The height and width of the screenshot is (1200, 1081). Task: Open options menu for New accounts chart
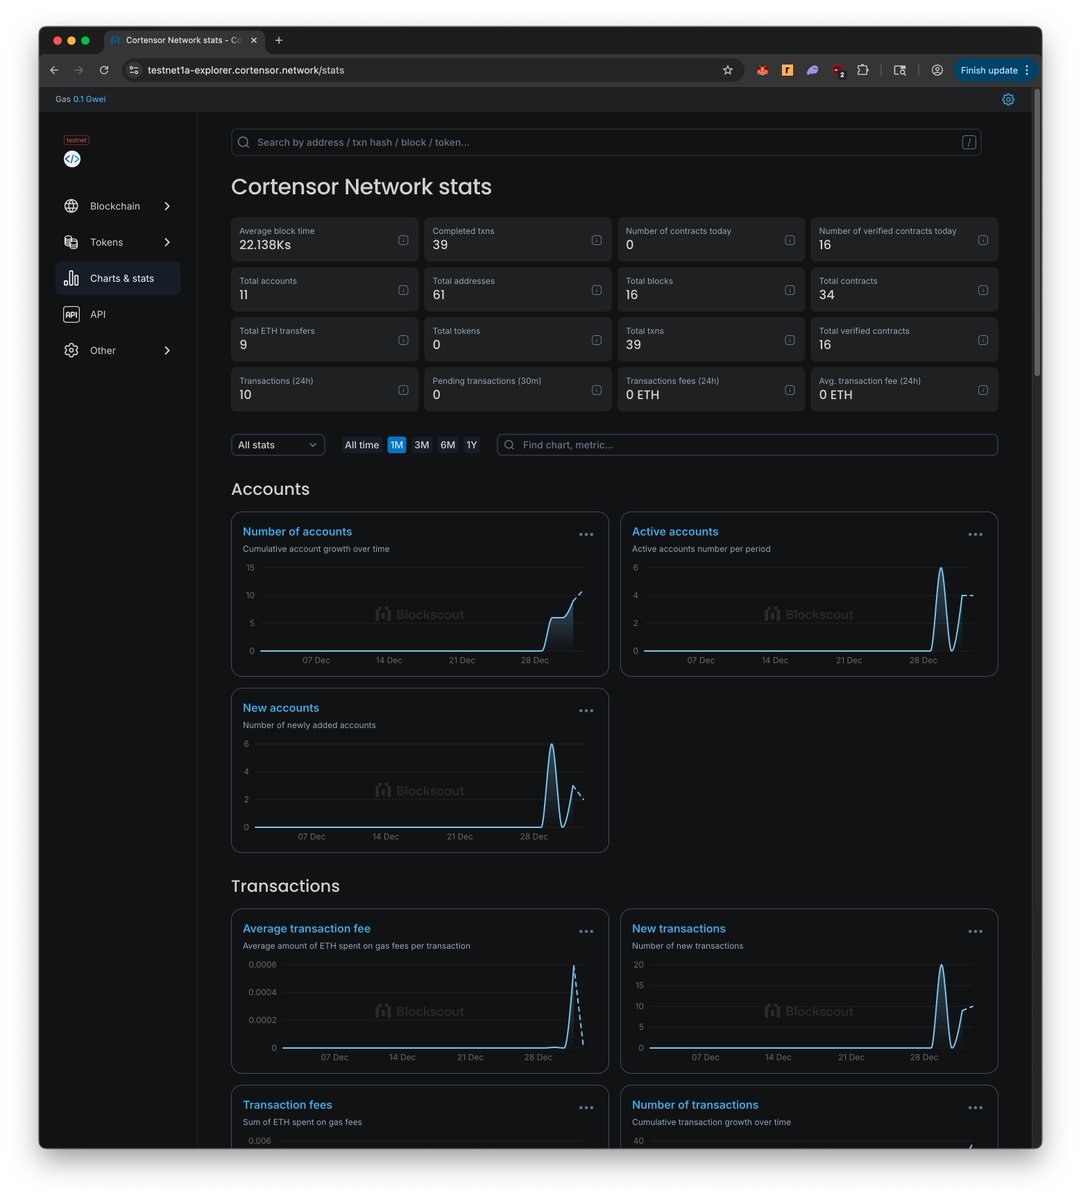coord(586,710)
